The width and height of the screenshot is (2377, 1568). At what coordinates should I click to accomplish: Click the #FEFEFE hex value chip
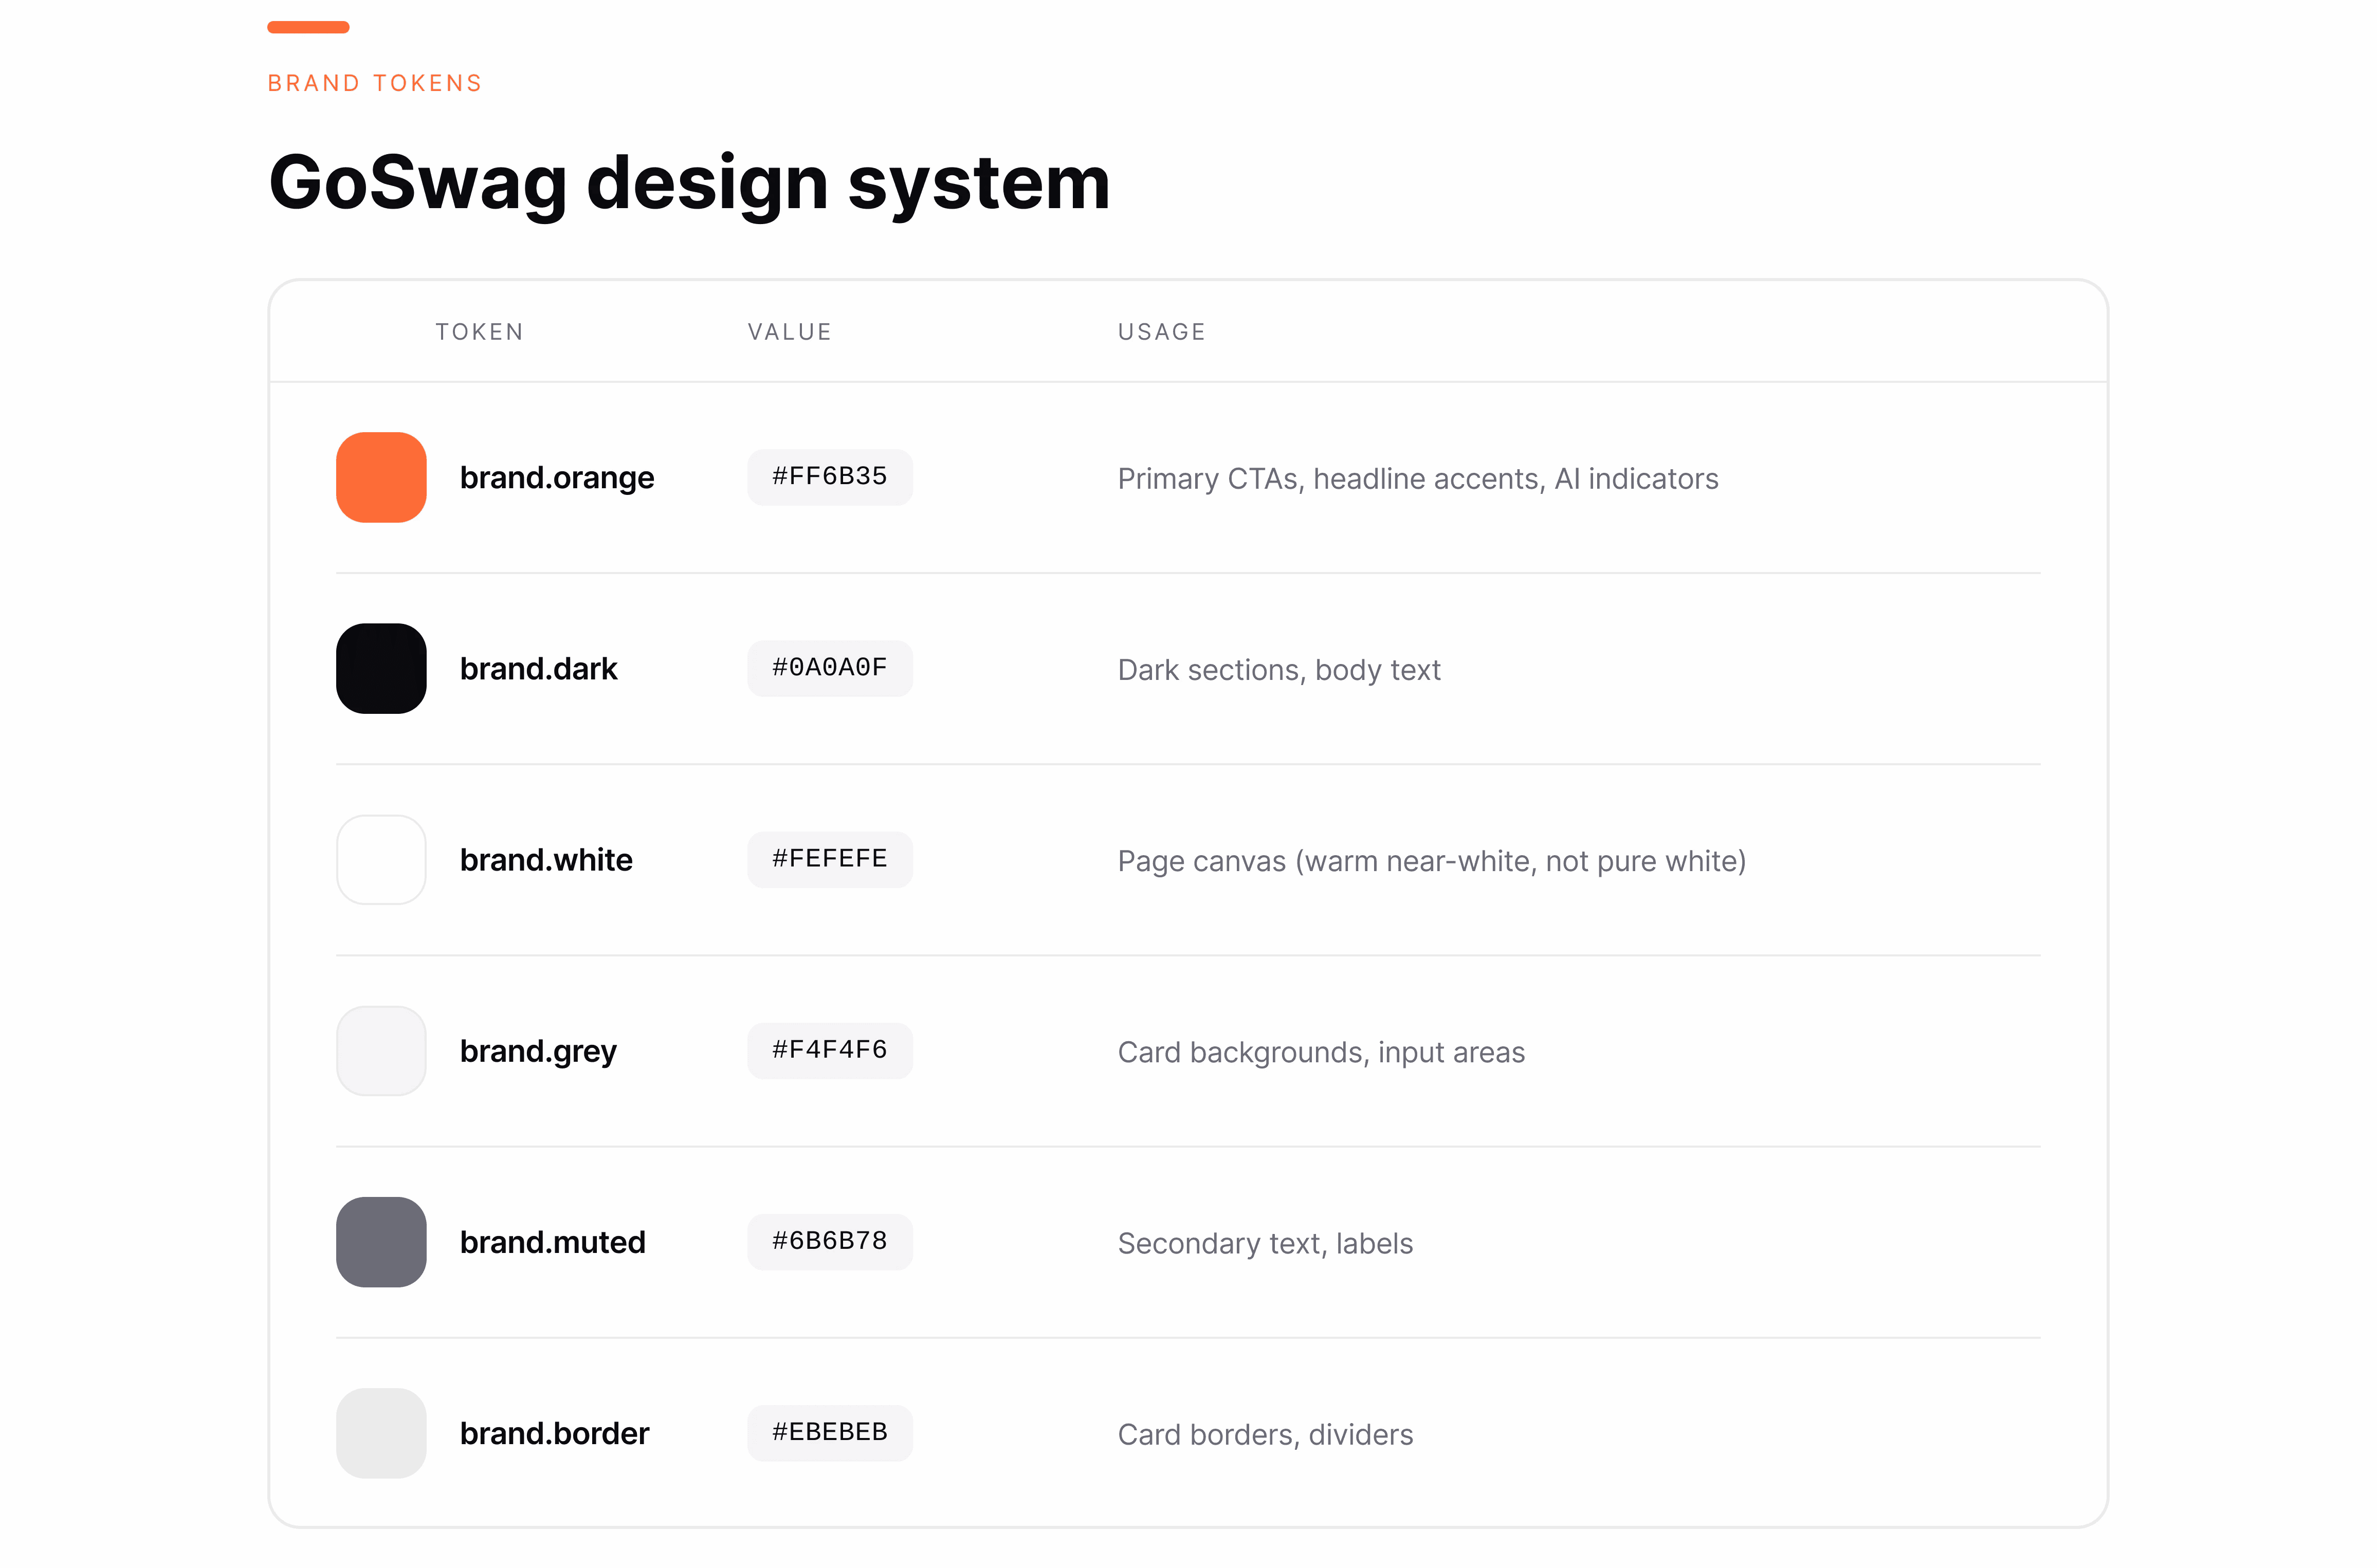point(830,859)
